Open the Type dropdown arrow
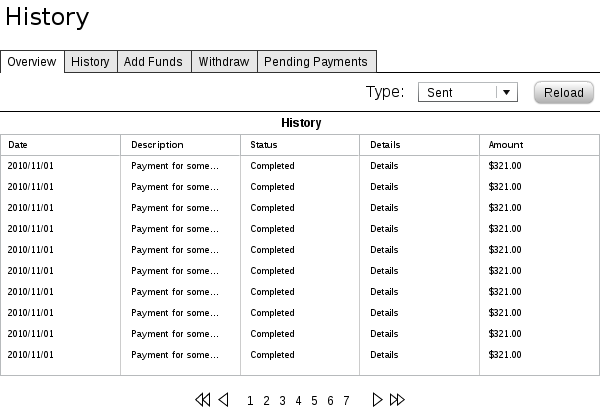The image size is (604, 408). 507,92
